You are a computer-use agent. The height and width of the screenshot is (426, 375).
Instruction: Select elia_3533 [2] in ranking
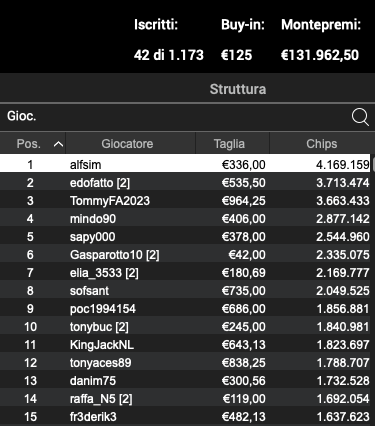click(x=185, y=273)
